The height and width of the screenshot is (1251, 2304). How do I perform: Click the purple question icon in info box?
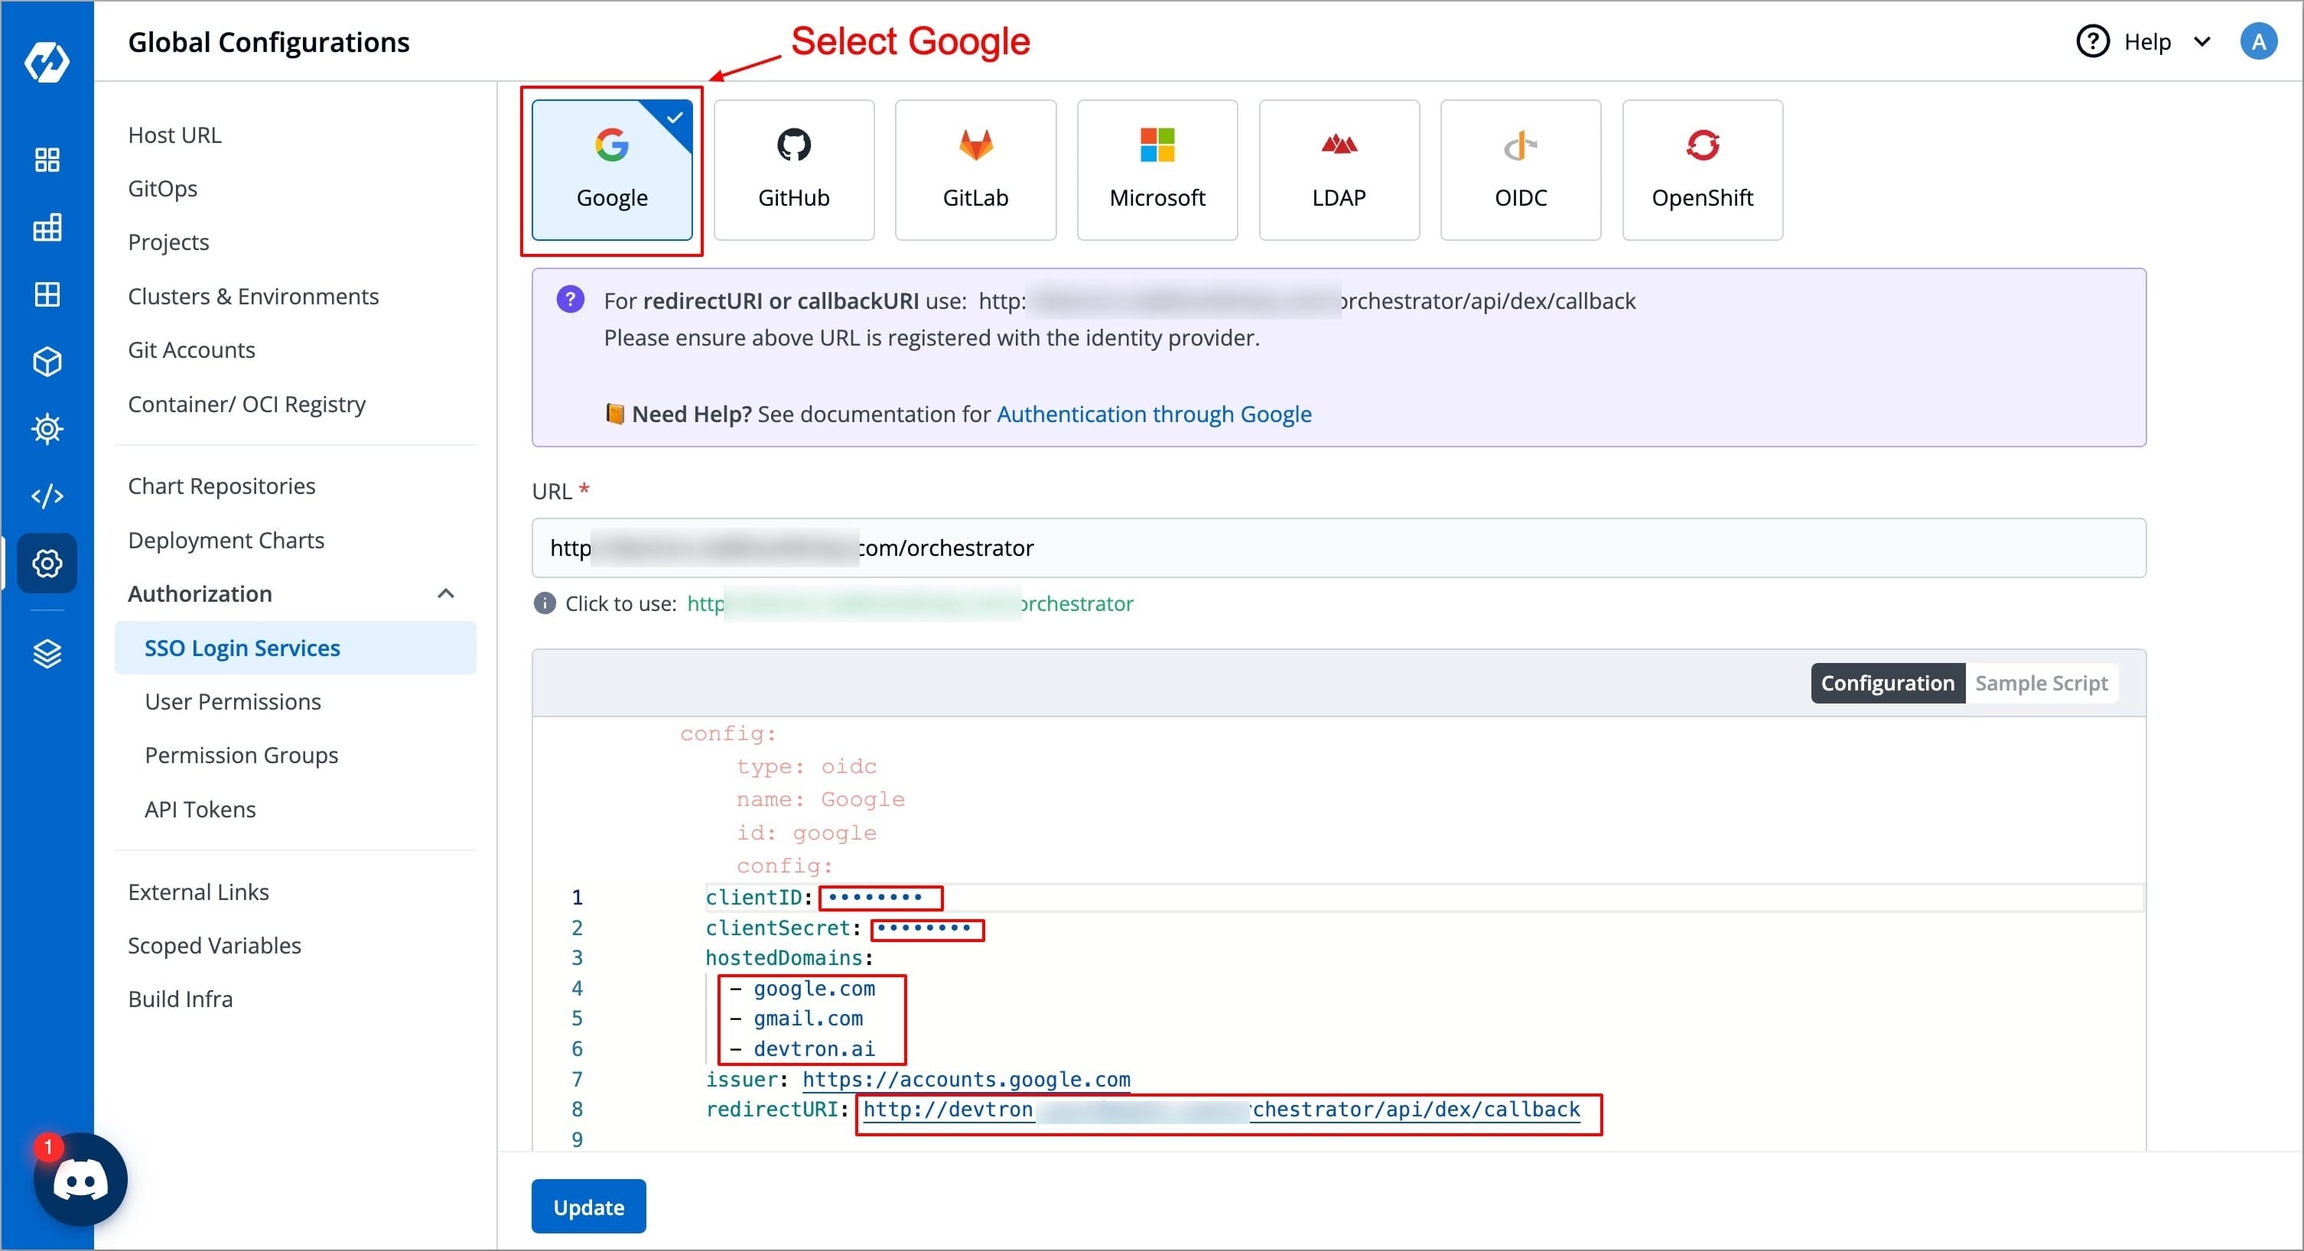coord(570,299)
